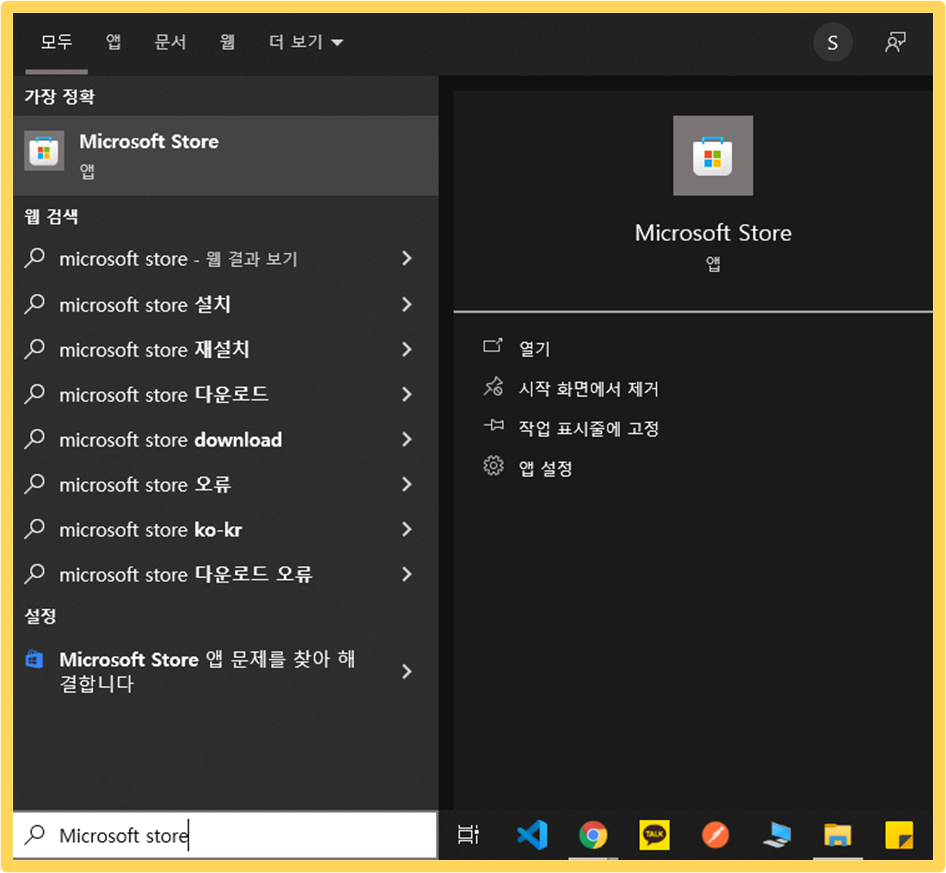Select 'microsoft store ko-kr' suggestion
This screenshot has height=873, width=946.
226,530
